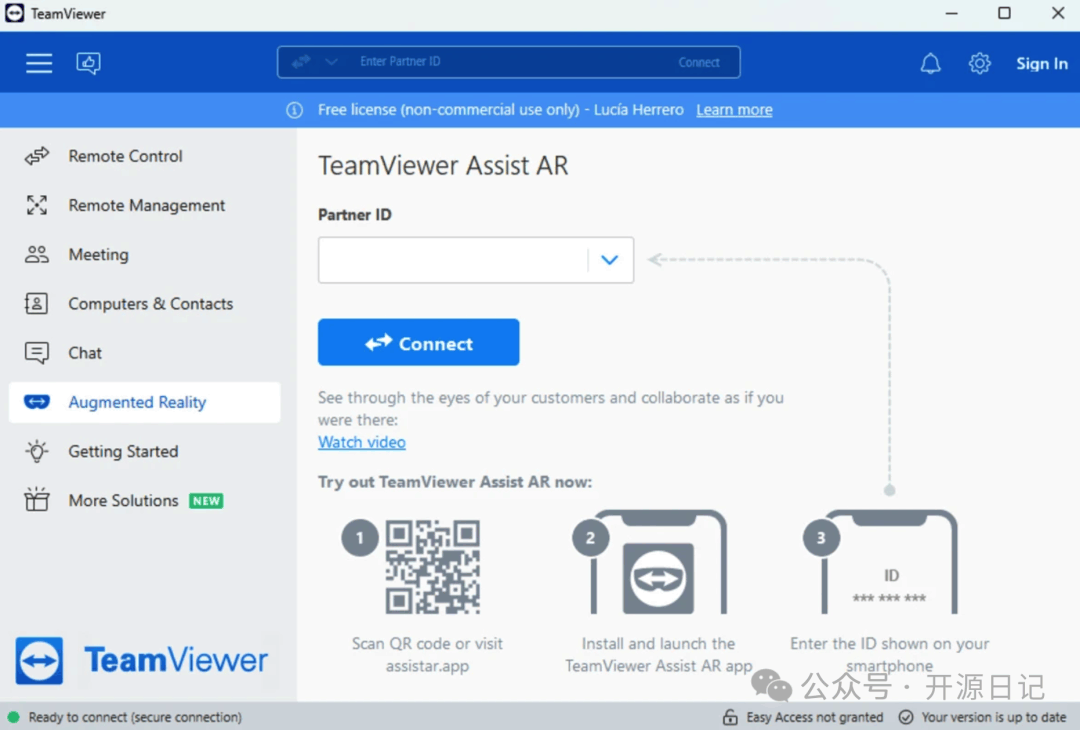This screenshot has height=730, width=1080.
Task: Click Sign In
Action: tap(1041, 63)
